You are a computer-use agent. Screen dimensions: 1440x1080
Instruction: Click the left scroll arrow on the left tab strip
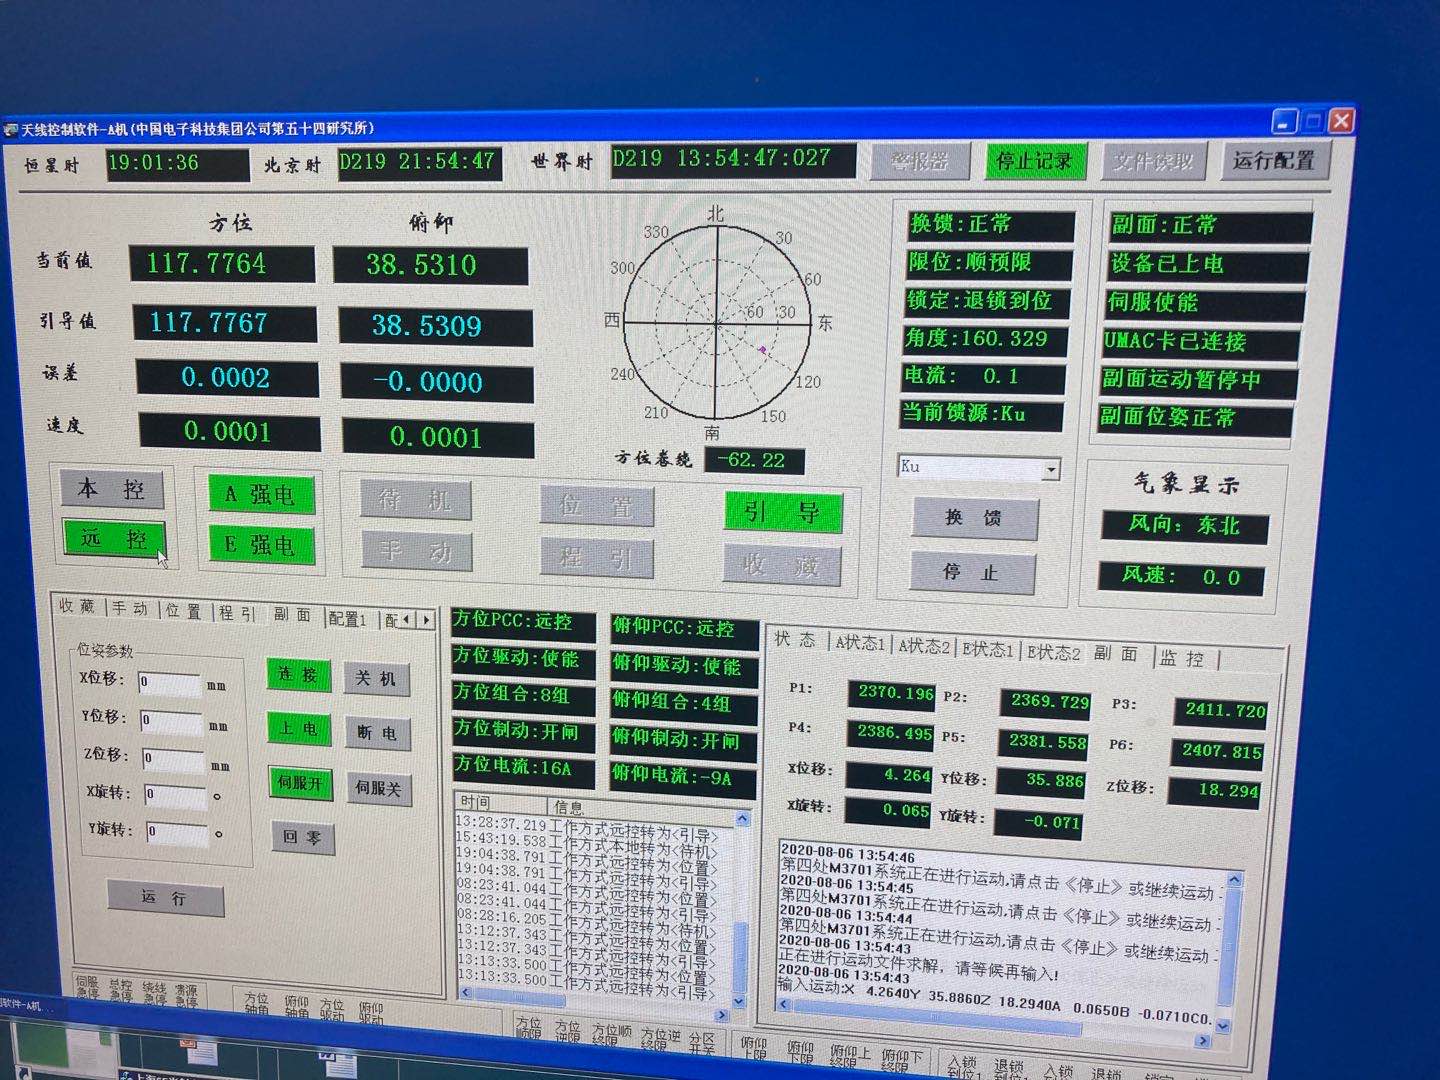coord(407,620)
